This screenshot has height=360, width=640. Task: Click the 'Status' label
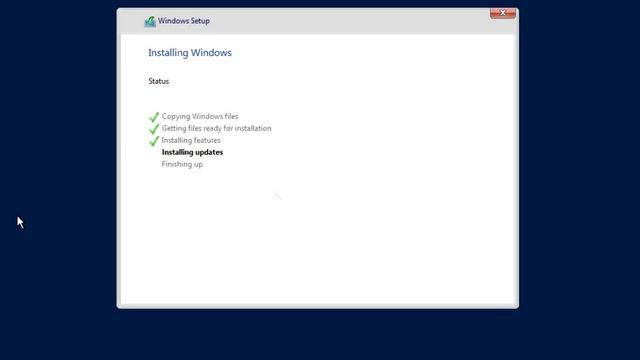[x=159, y=81]
